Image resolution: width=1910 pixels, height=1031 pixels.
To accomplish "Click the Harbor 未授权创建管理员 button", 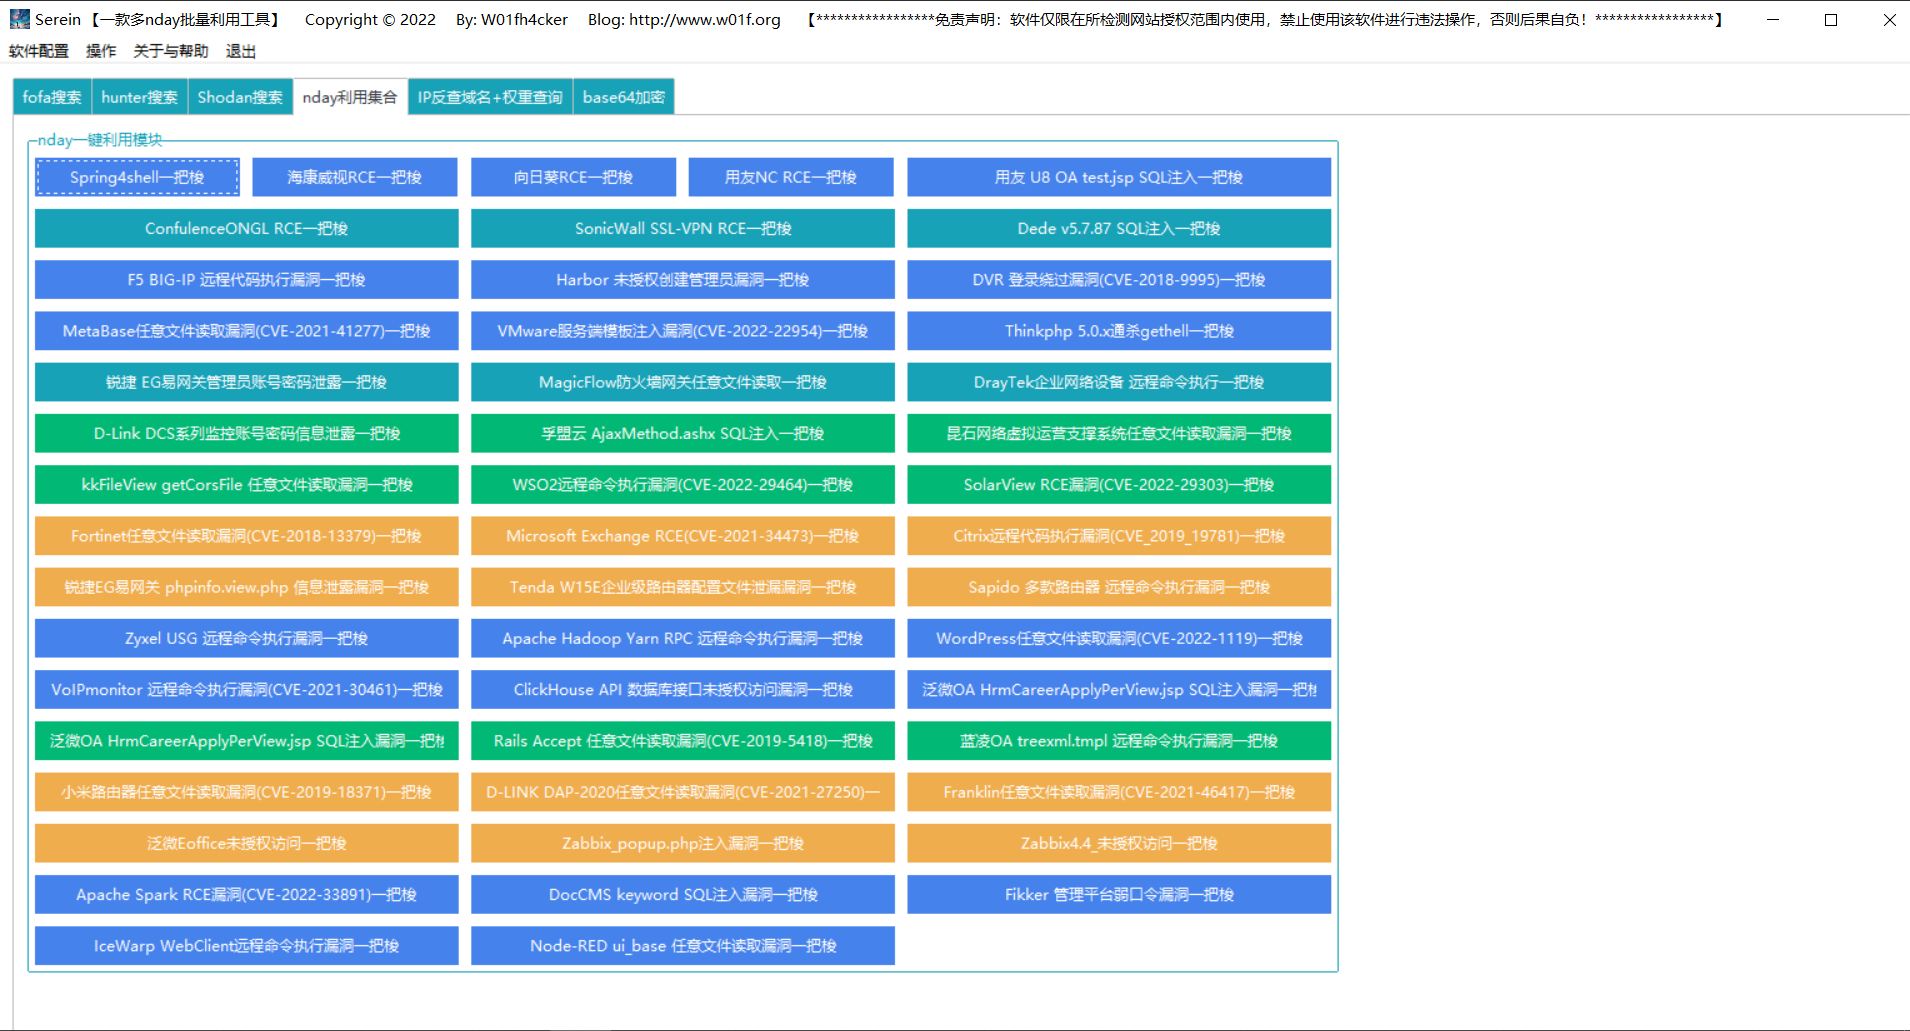I will point(683,279).
